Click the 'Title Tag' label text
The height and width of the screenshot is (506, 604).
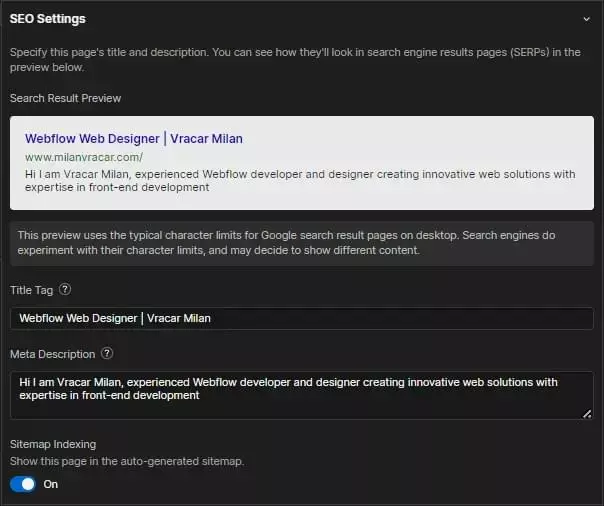click(x=32, y=290)
